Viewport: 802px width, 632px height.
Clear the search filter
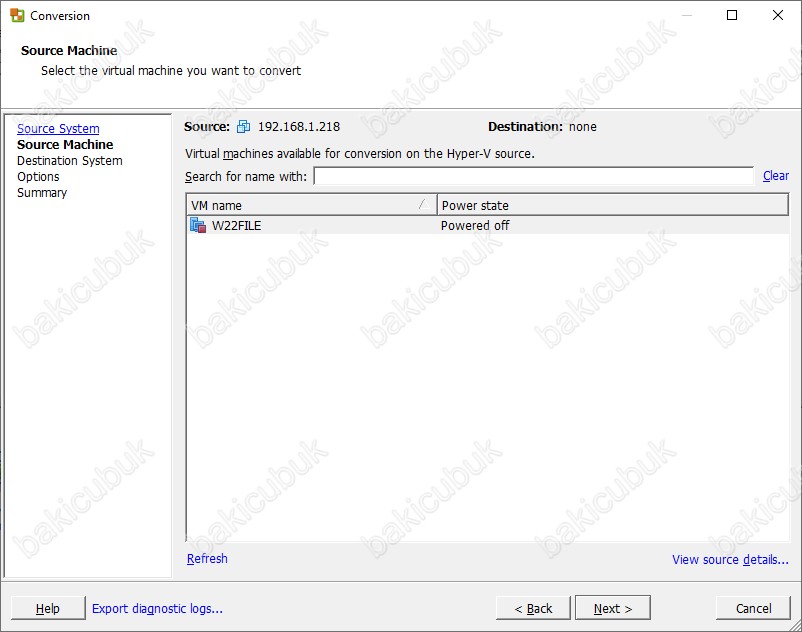[775, 176]
